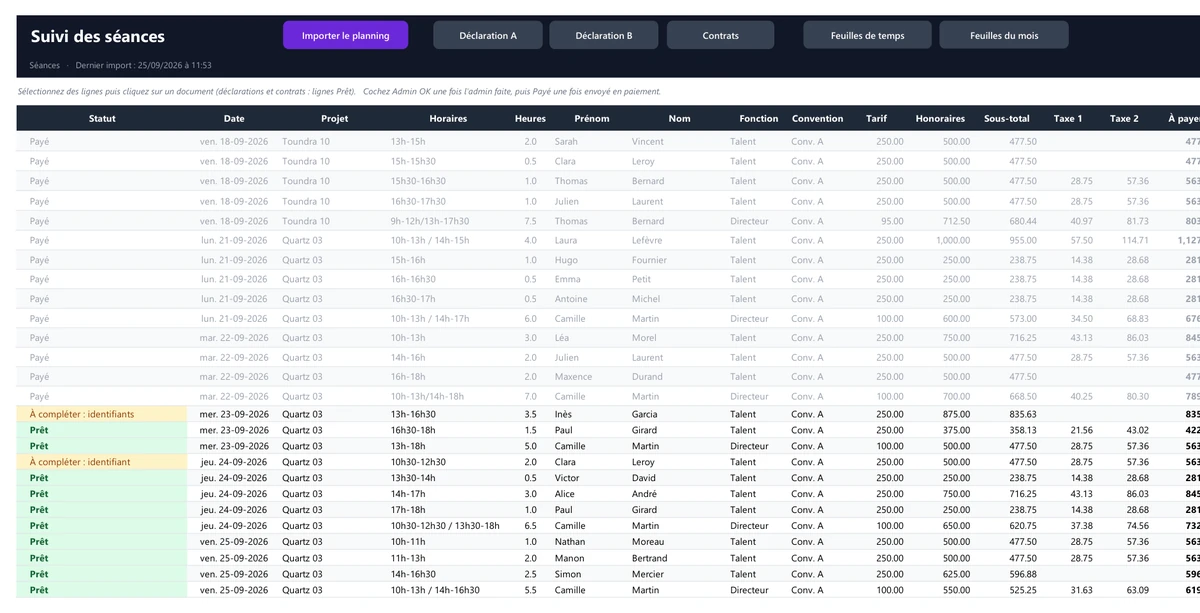Open the Contrats button
1200x613 pixels.
coord(721,35)
